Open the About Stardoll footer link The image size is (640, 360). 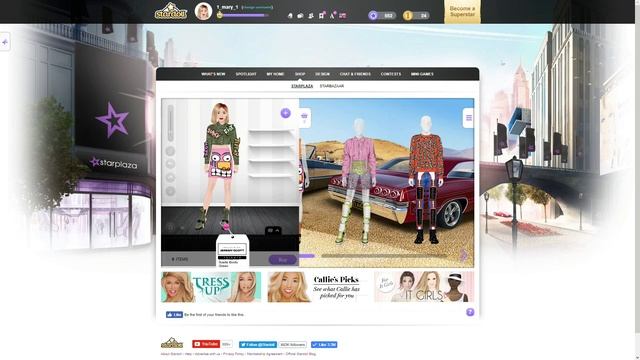tap(171, 354)
